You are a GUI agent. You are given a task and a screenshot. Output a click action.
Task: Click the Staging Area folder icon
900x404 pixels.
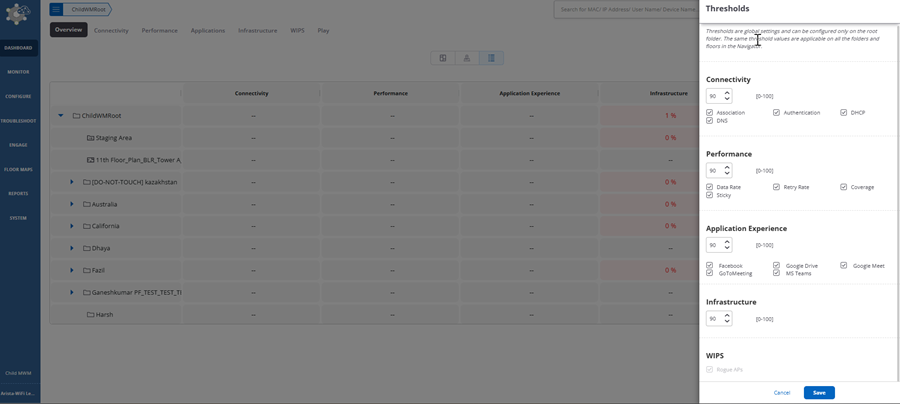click(x=90, y=138)
